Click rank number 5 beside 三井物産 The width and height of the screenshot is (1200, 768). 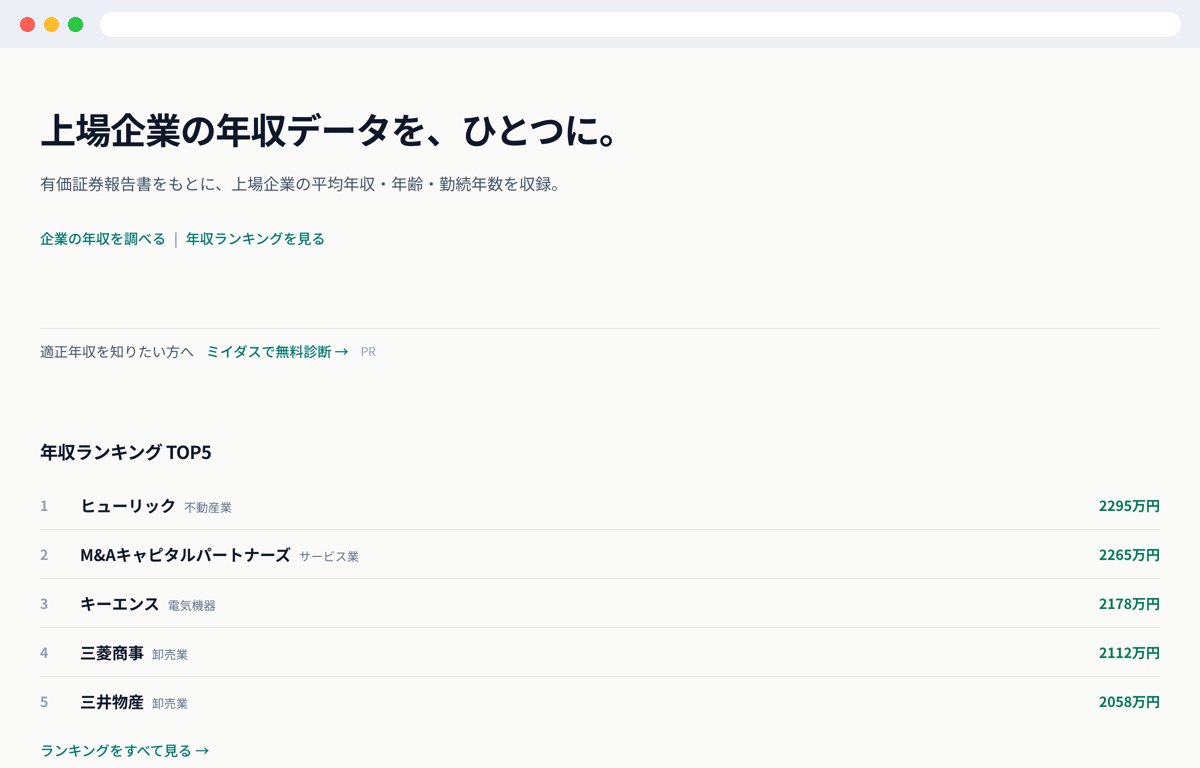pyautogui.click(x=44, y=702)
